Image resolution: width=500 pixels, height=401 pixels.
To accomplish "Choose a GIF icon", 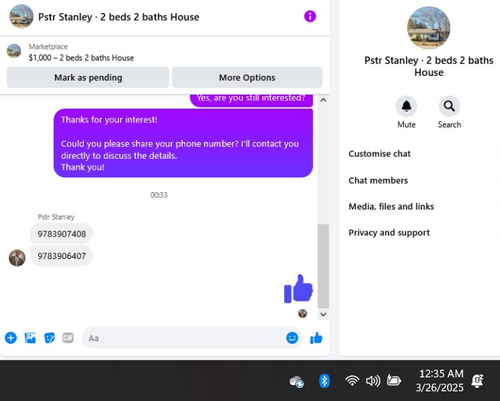I will [68, 338].
